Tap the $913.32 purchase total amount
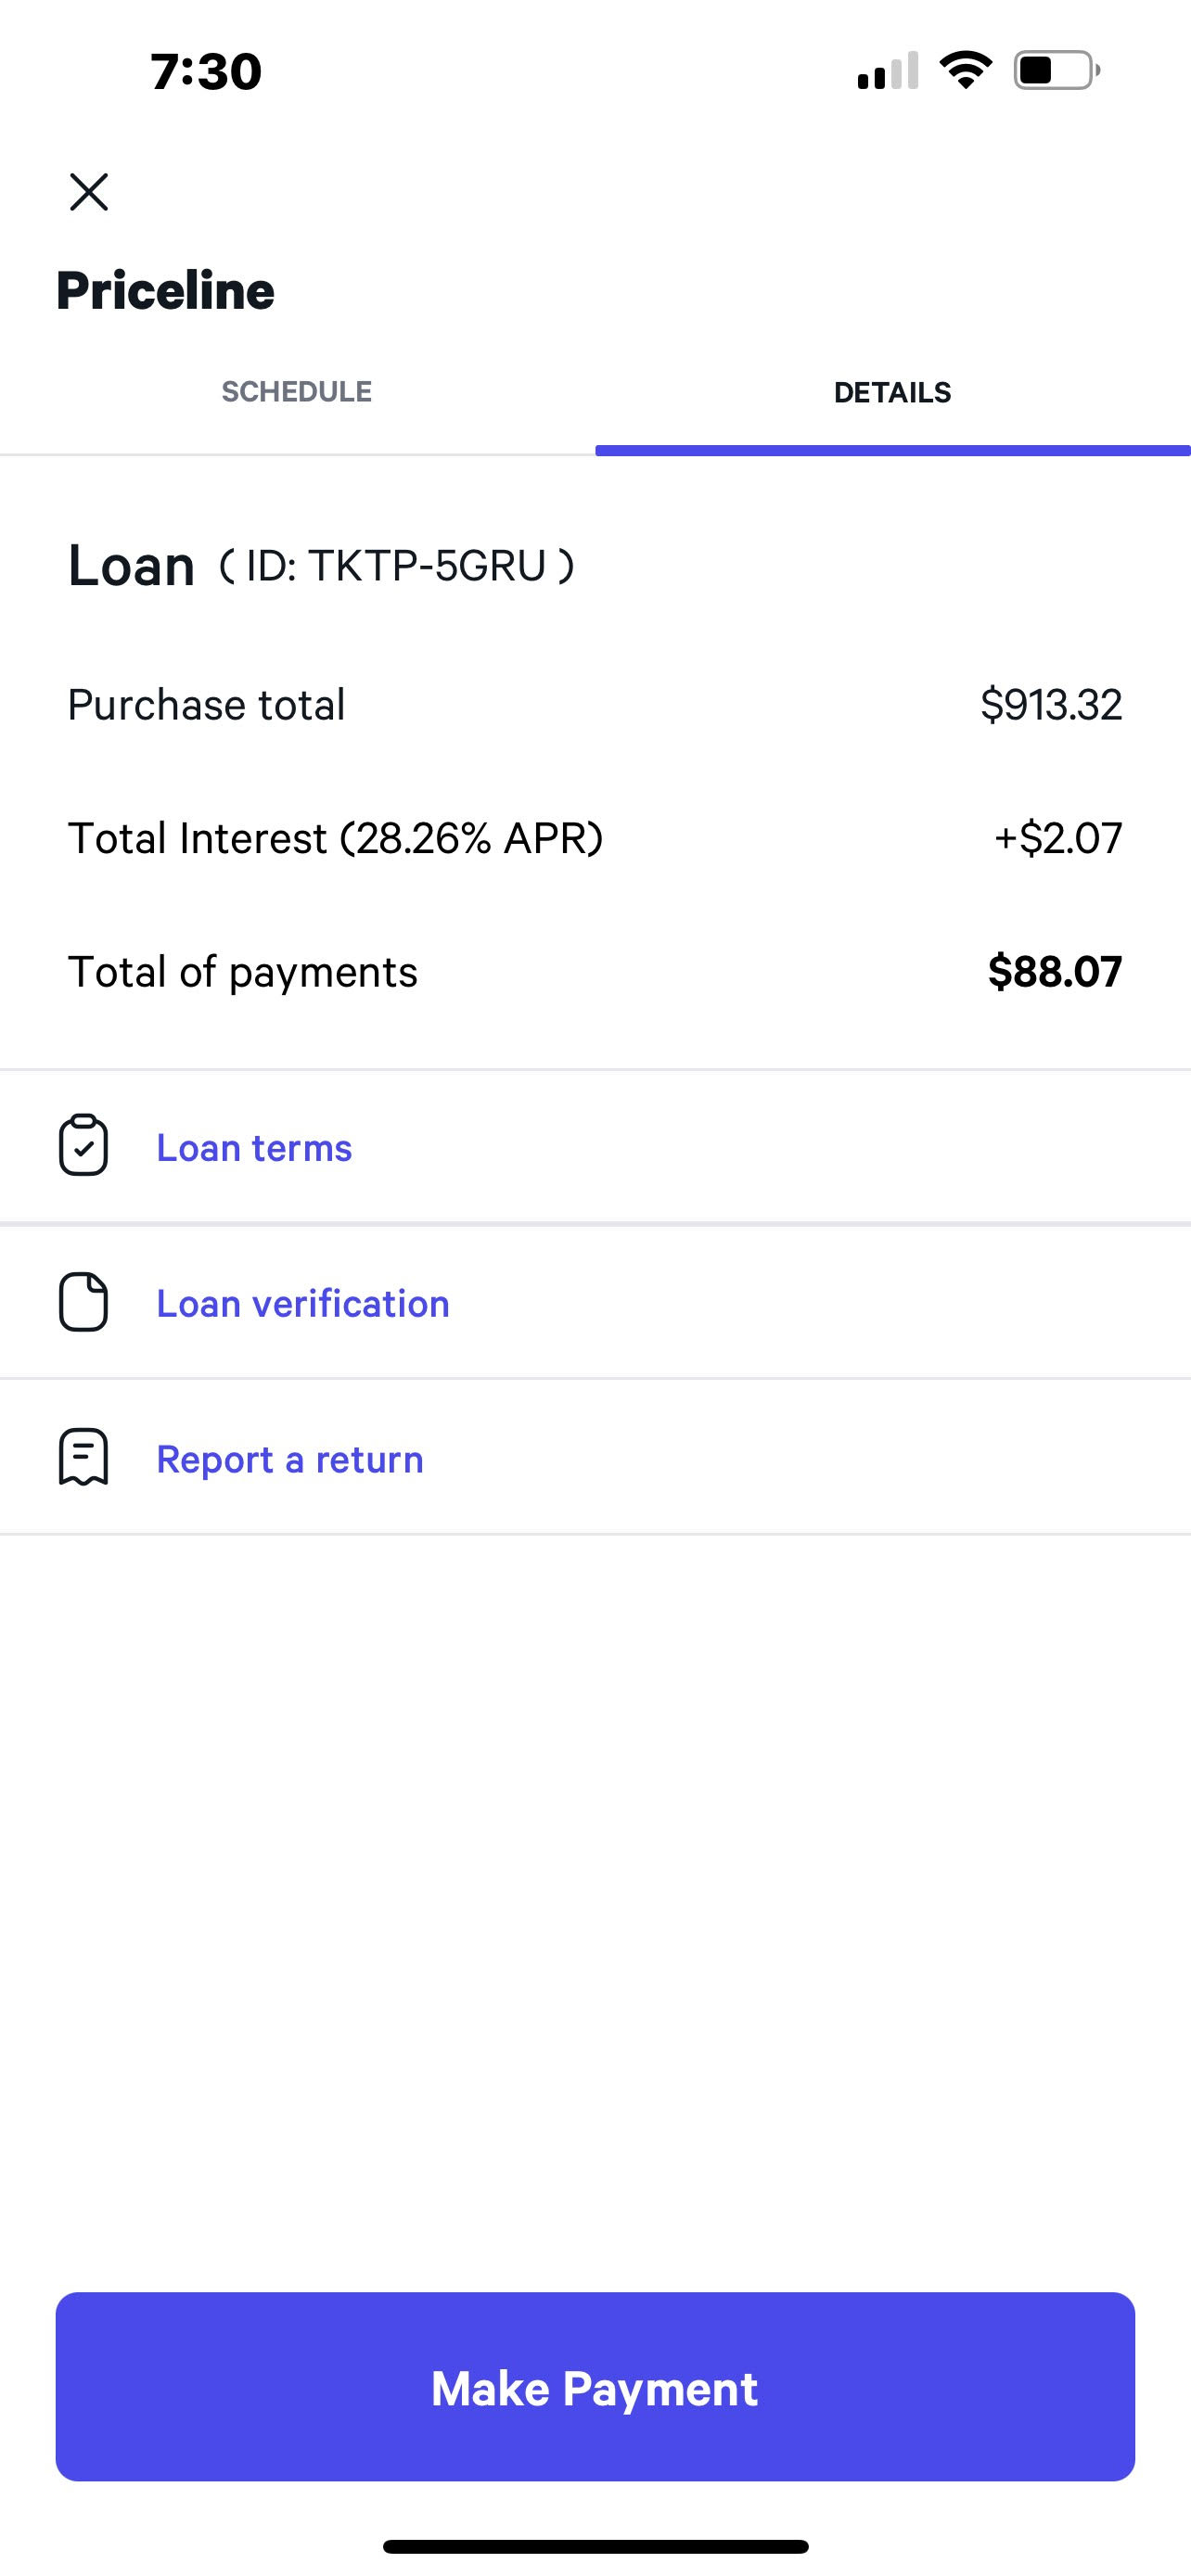This screenshot has width=1191, height=2576. click(x=1051, y=705)
